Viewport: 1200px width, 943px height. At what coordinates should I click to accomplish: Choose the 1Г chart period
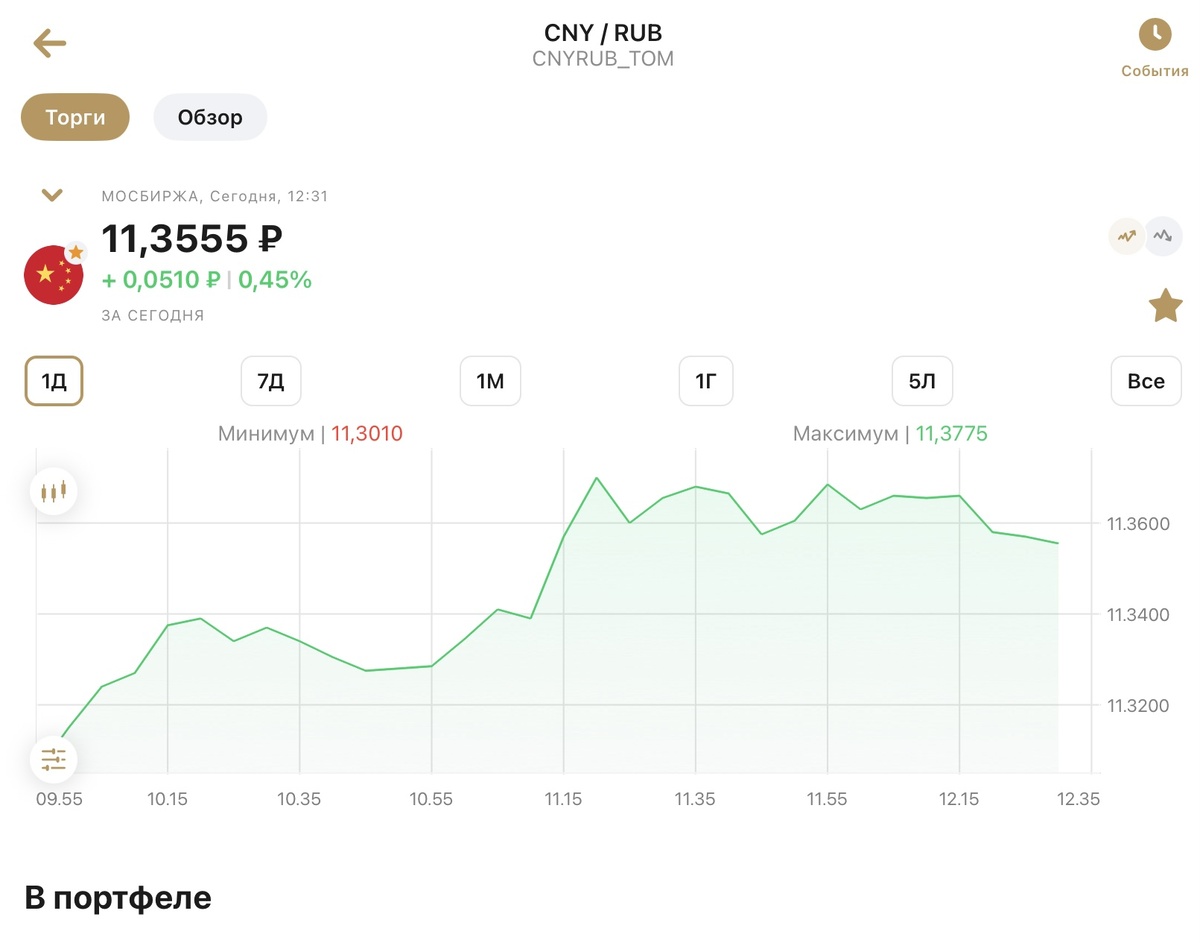click(706, 381)
